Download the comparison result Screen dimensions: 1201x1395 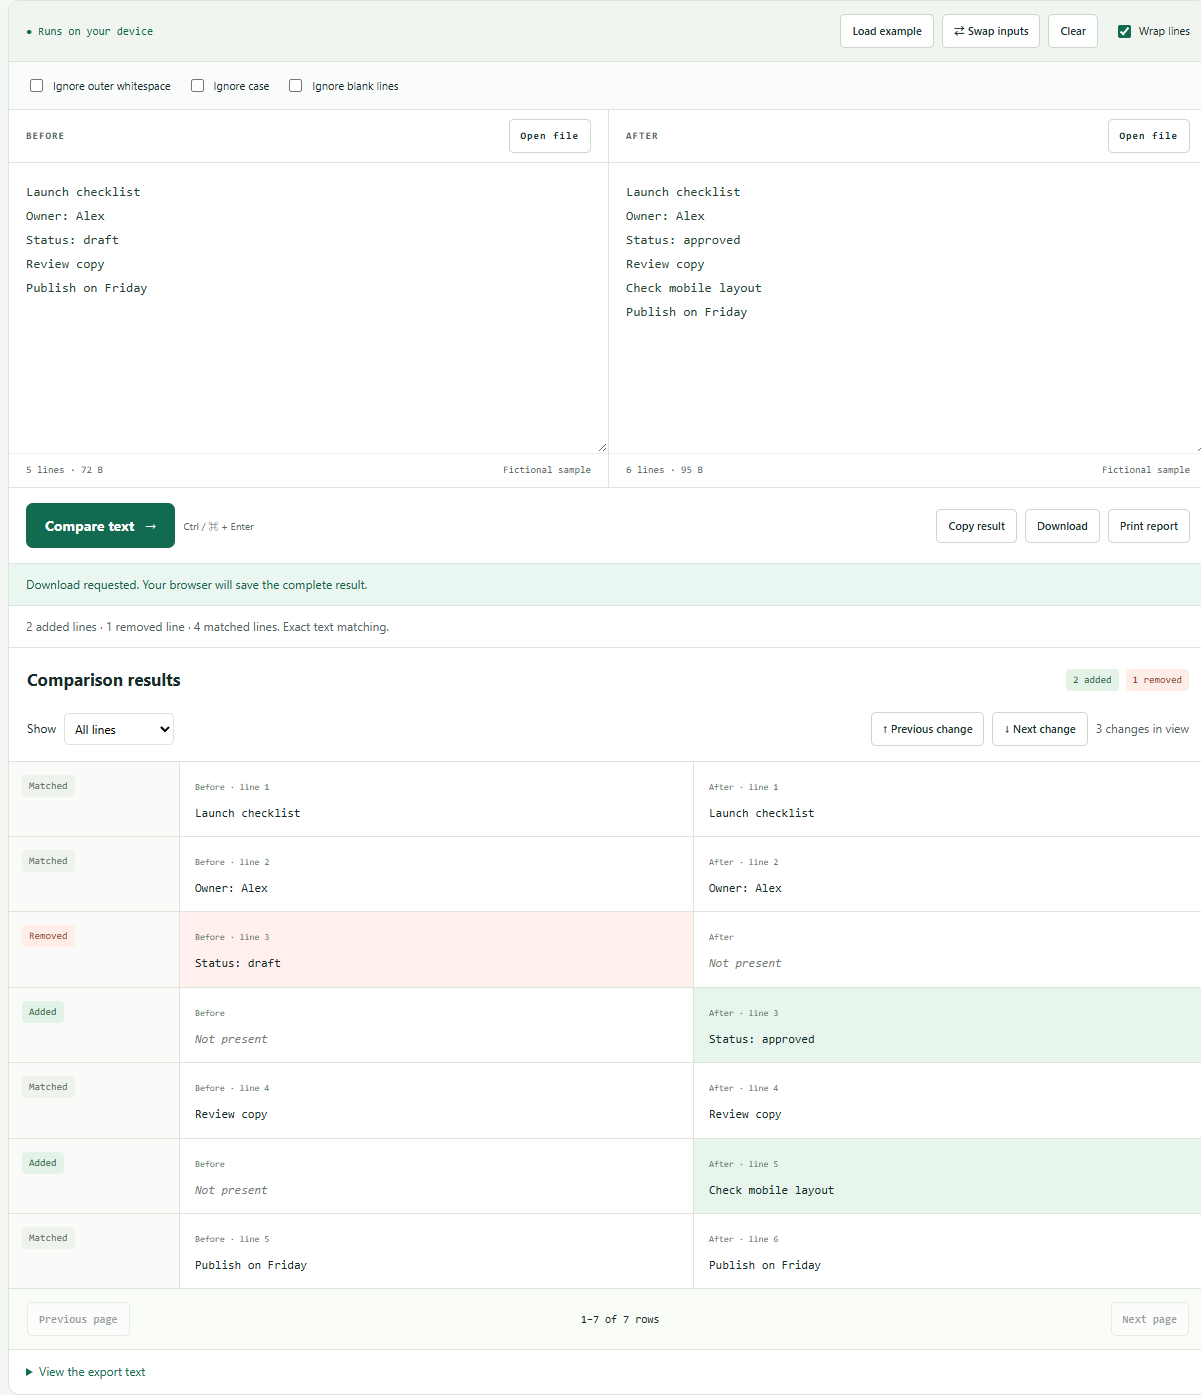click(x=1062, y=526)
